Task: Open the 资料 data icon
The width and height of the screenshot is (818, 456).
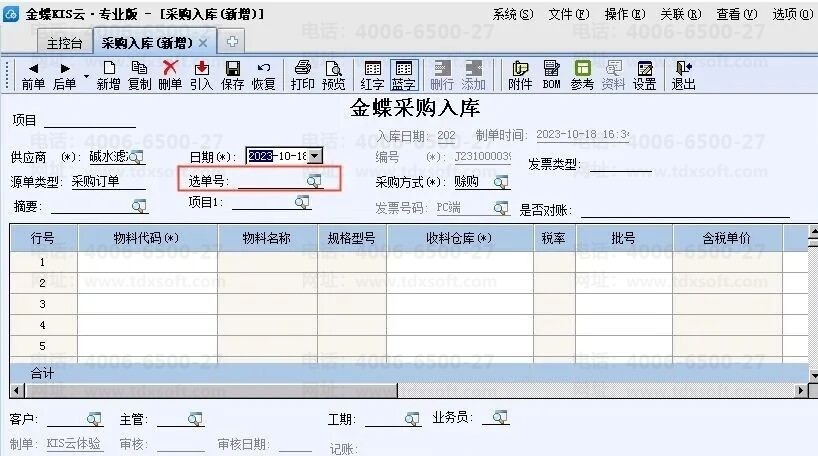Action: point(614,76)
